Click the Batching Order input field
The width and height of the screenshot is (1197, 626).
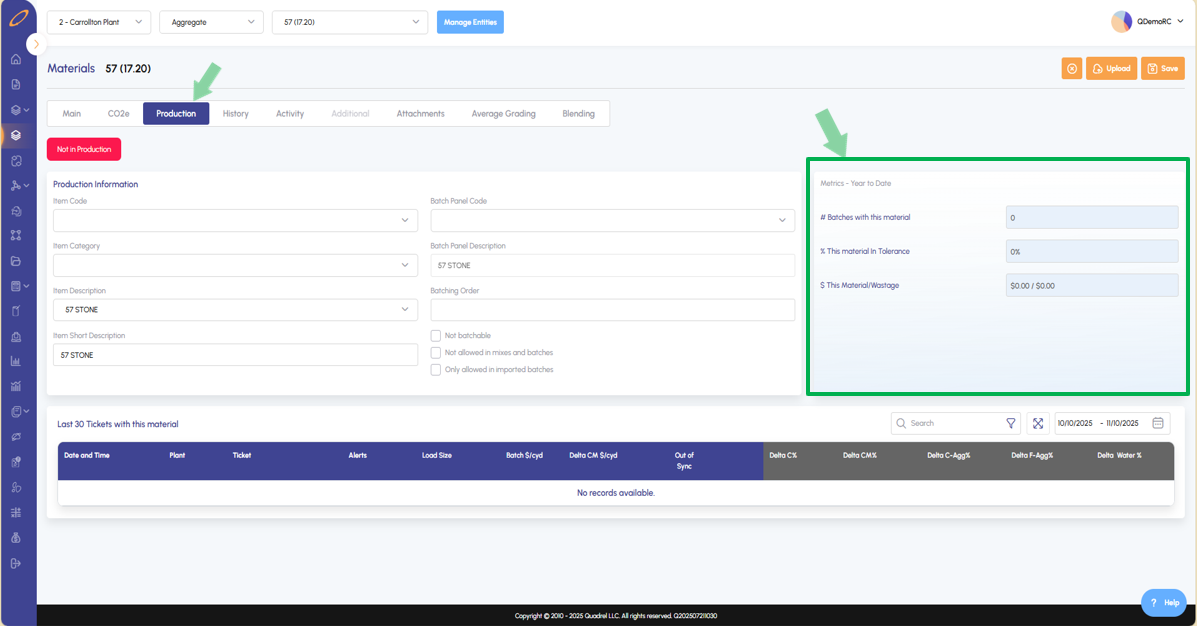(x=612, y=310)
